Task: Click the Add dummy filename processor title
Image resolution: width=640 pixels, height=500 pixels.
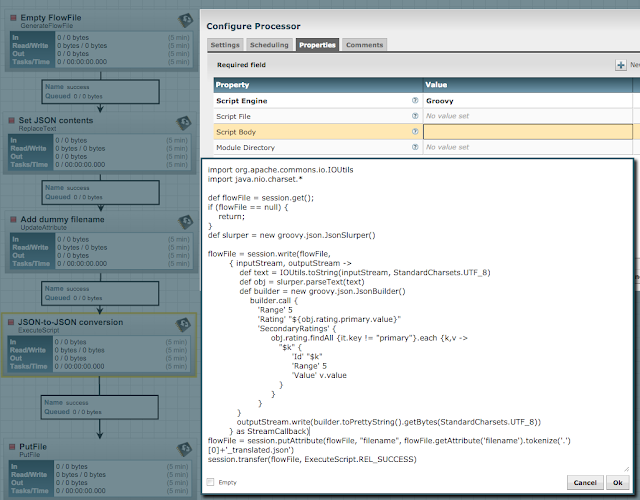Action: click(x=62, y=219)
